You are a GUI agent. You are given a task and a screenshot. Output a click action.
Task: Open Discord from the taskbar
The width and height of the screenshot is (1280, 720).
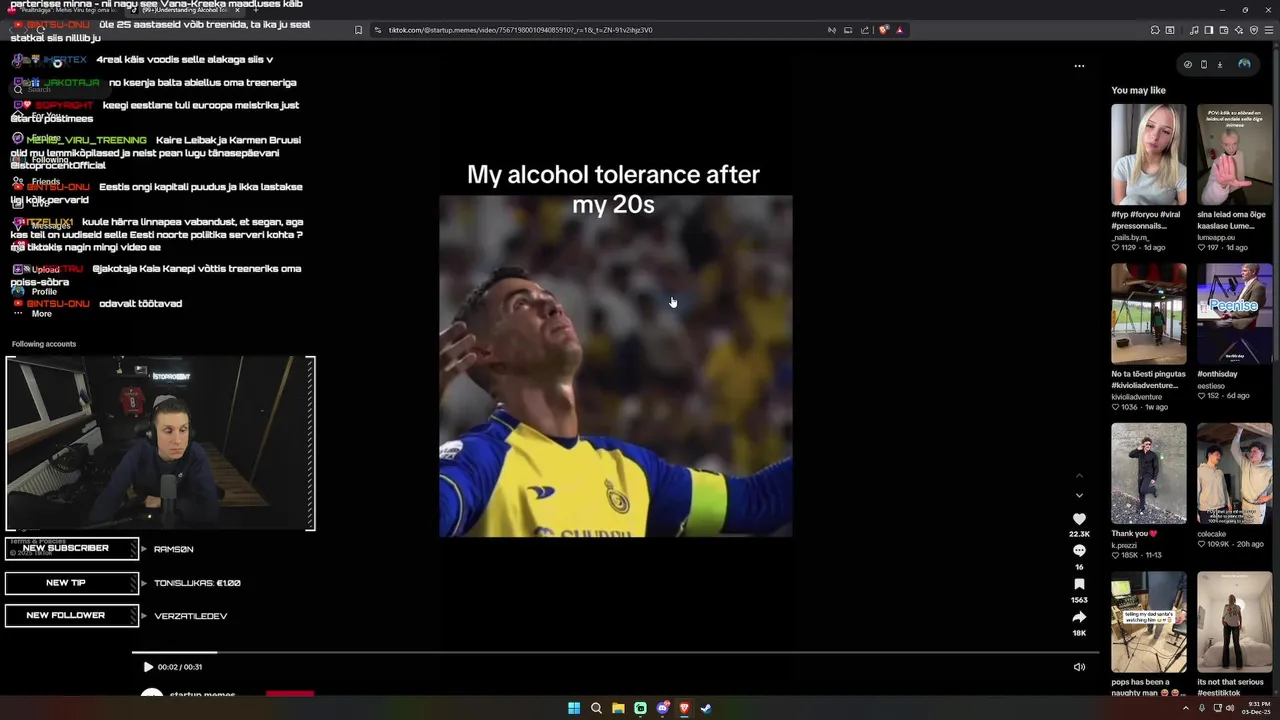pyautogui.click(x=662, y=708)
